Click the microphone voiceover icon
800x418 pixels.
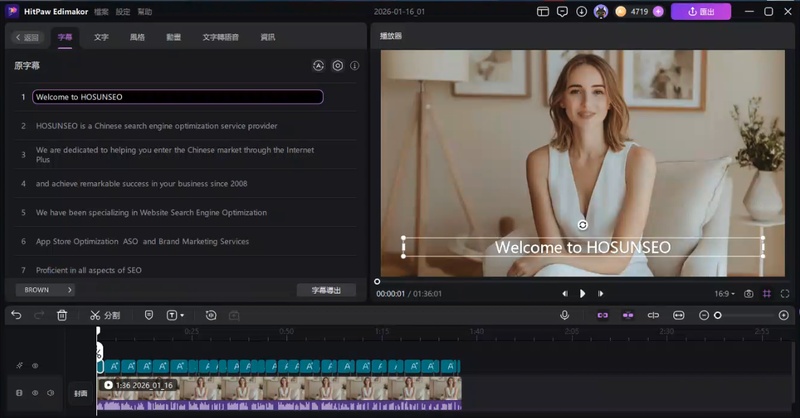(x=564, y=315)
